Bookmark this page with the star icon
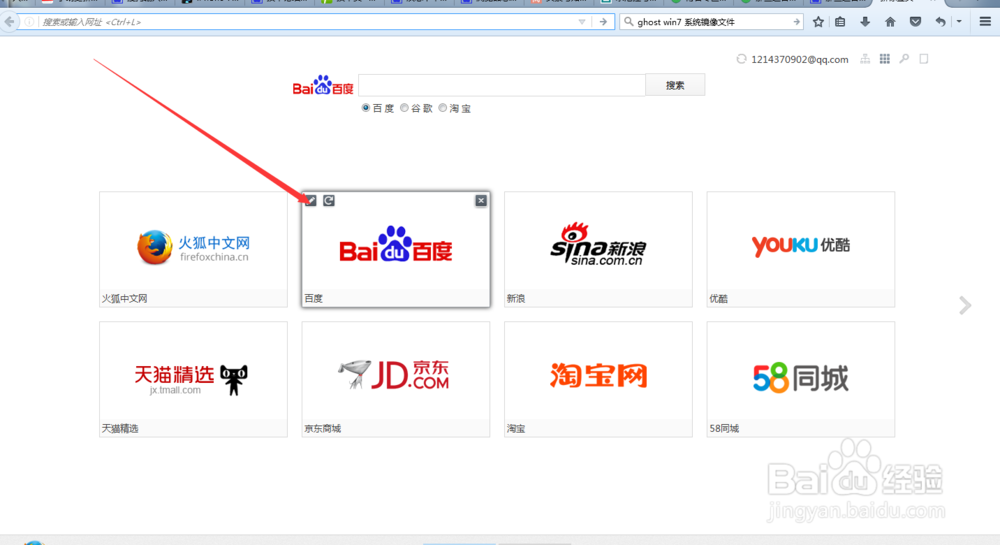Image resolution: width=1000 pixels, height=545 pixels. [818, 22]
